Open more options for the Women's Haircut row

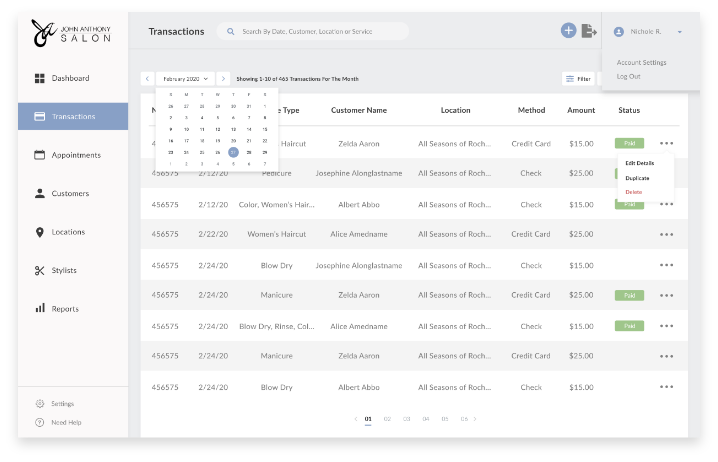tap(666, 235)
